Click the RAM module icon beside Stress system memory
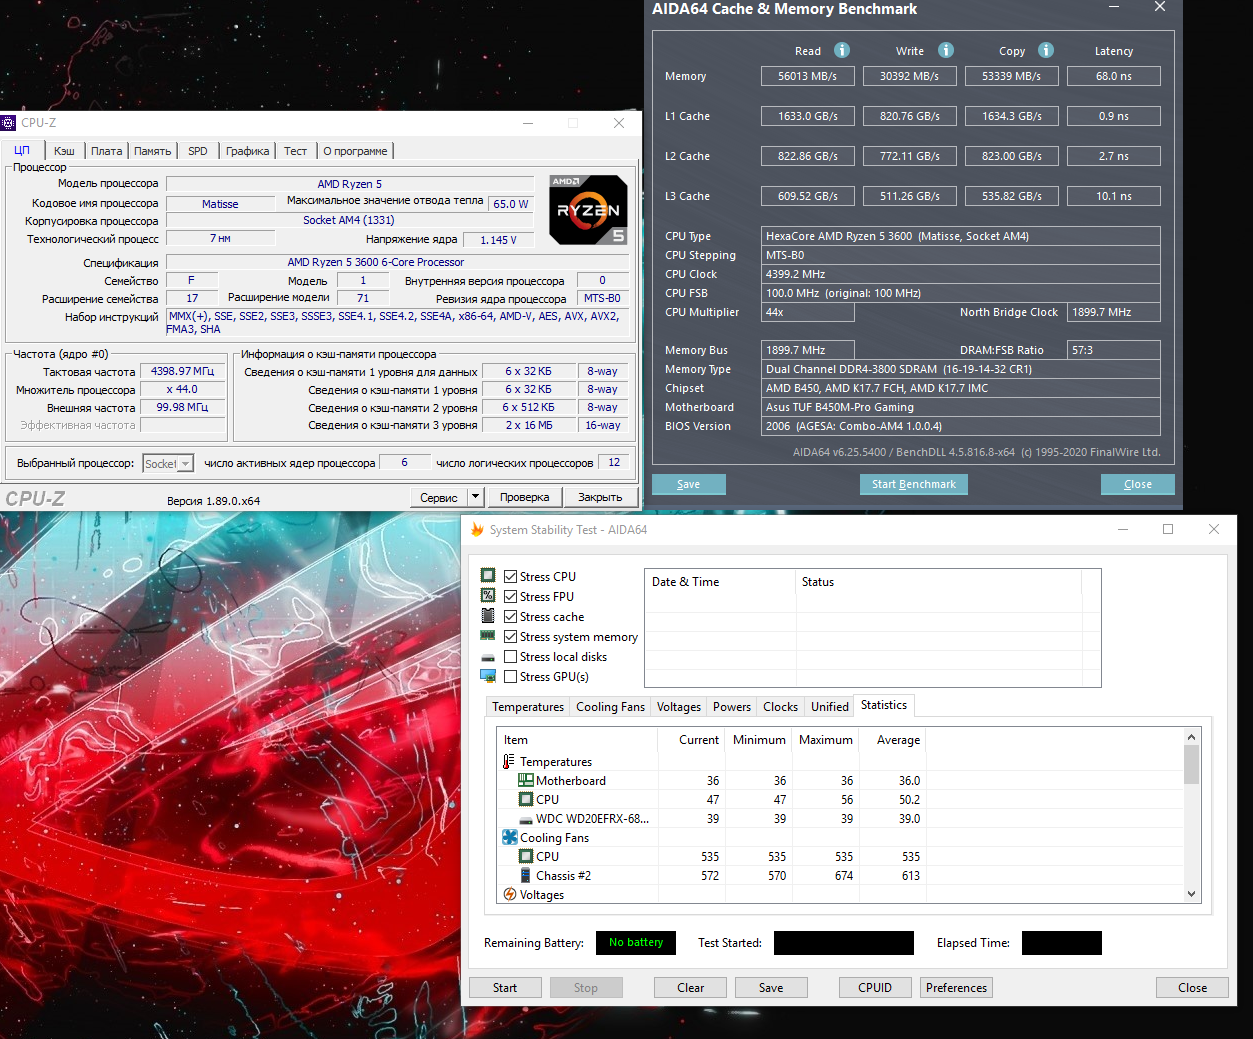1253x1039 pixels. point(488,635)
